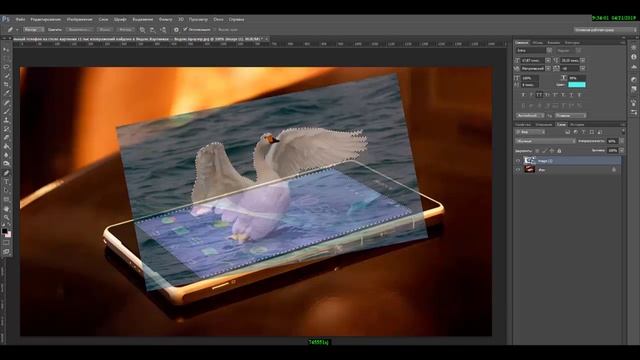The height and width of the screenshot is (360, 640).
Task: Open path operations in options bar
Action: tap(142, 29)
